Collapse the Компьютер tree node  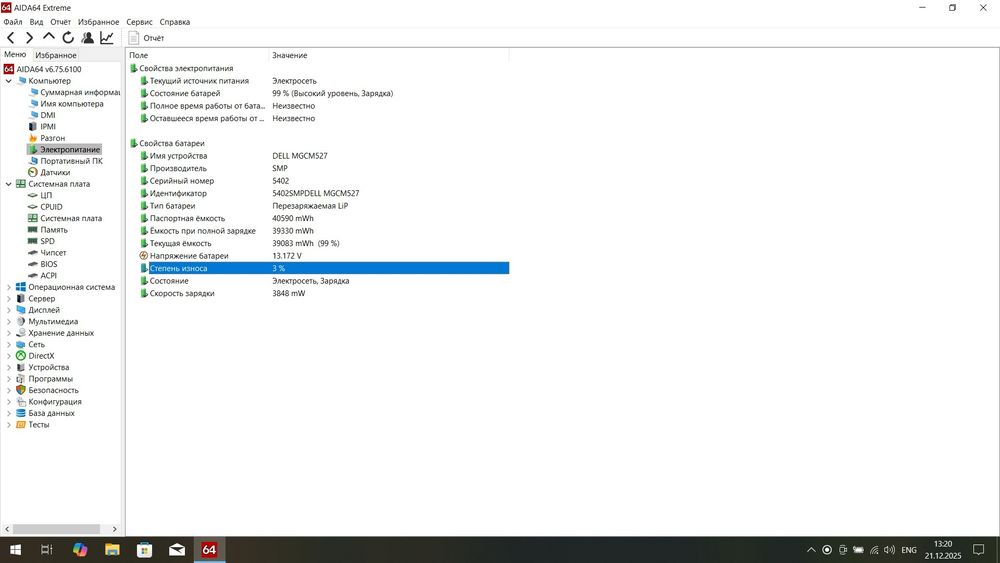click(8, 81)
